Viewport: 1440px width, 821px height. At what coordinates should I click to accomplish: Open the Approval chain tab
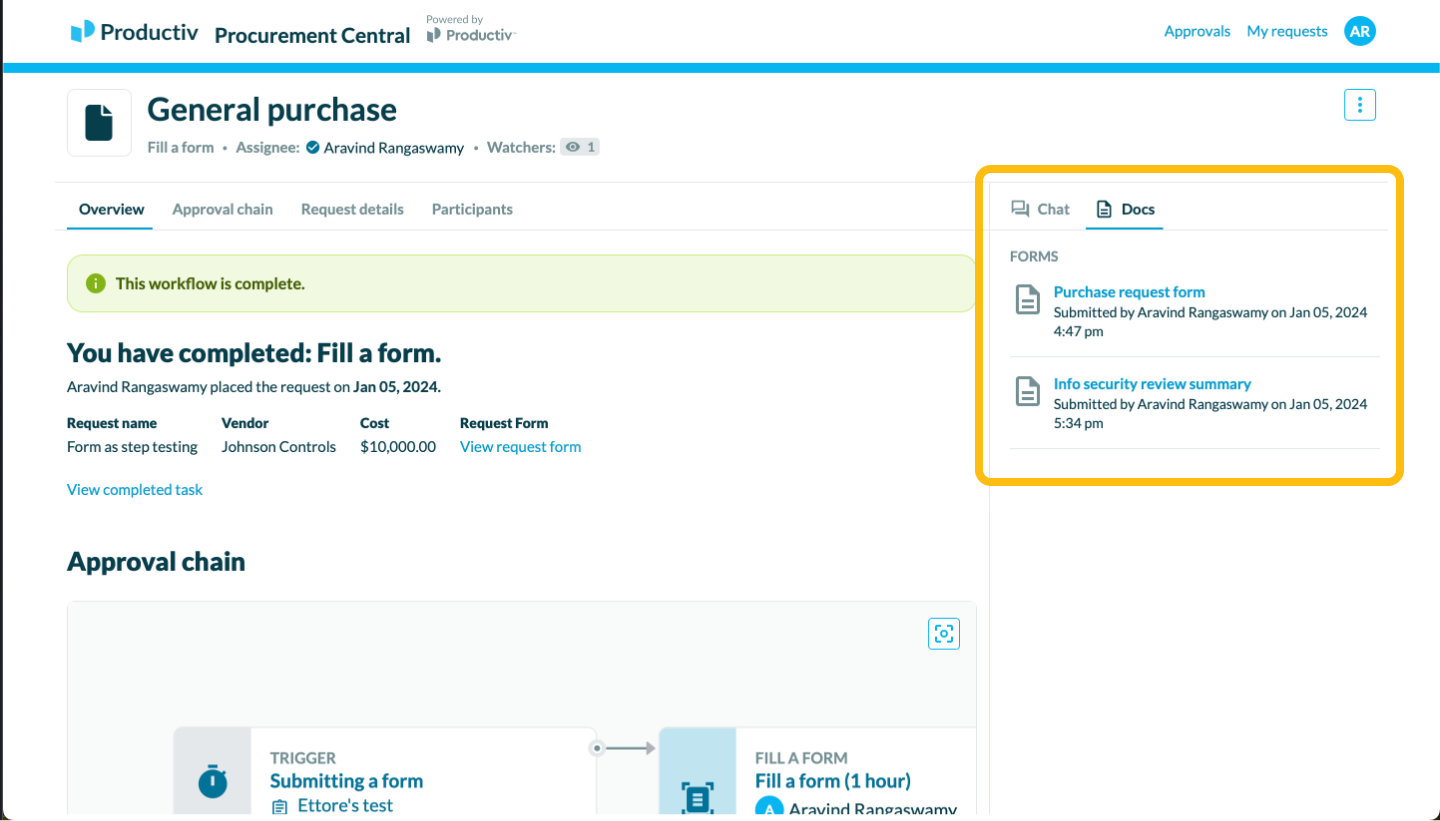coord(222,209)
